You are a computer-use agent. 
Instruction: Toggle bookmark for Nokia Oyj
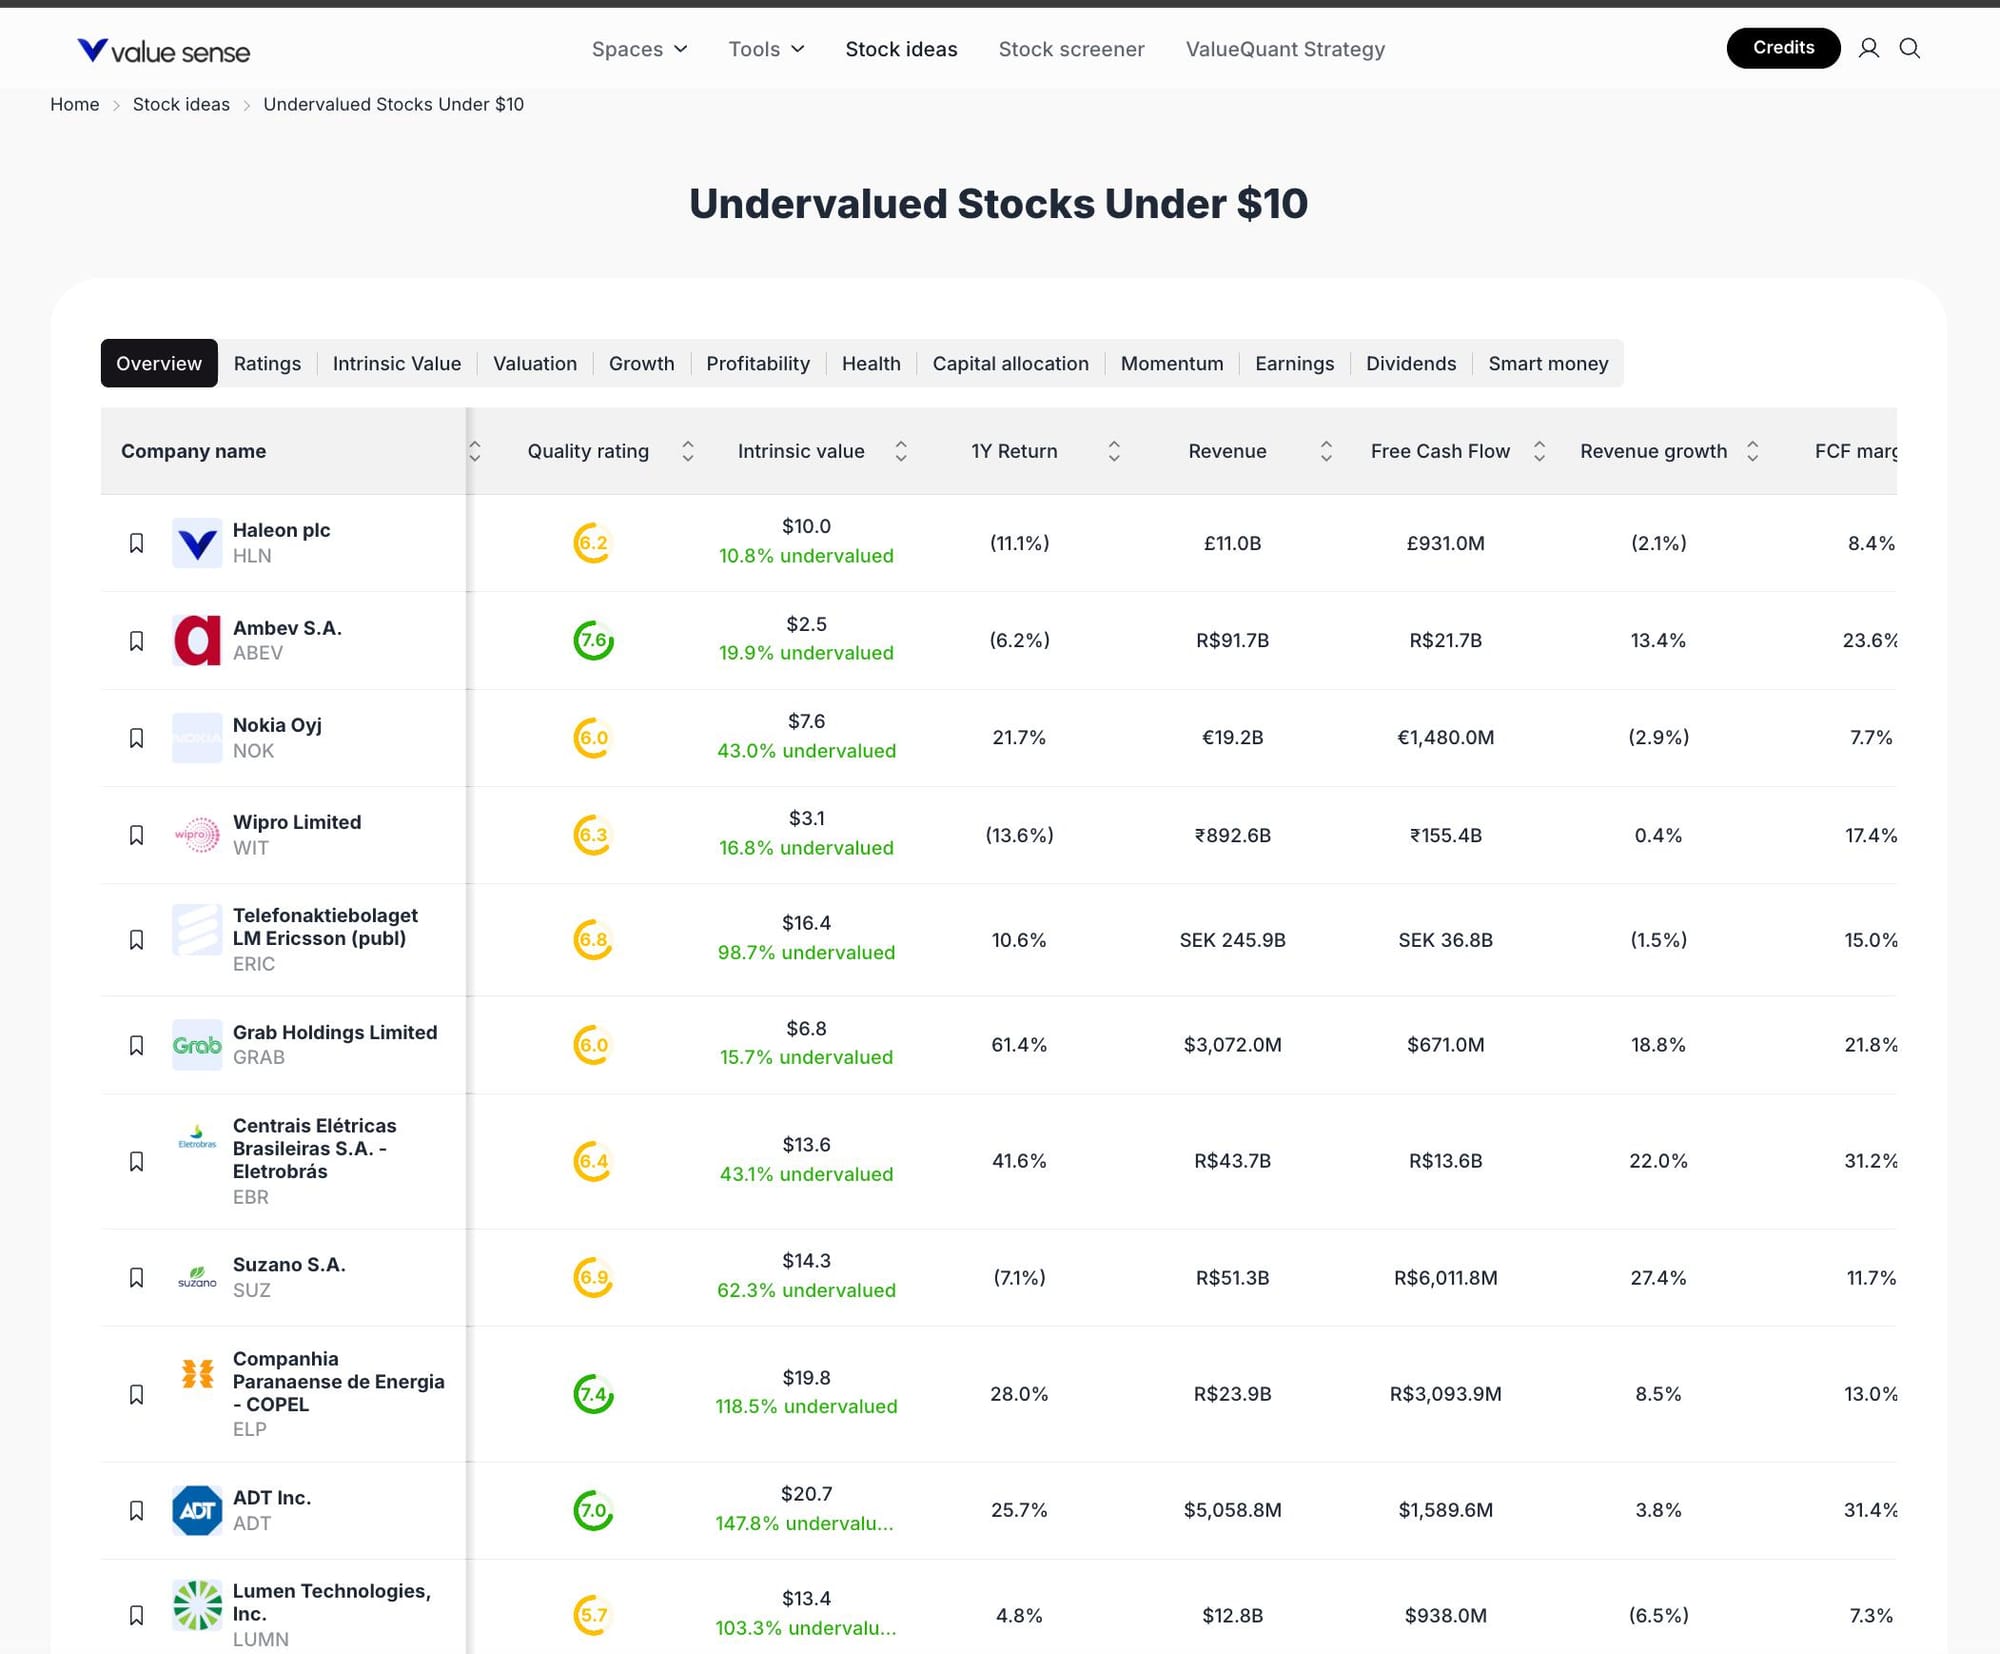137,738
